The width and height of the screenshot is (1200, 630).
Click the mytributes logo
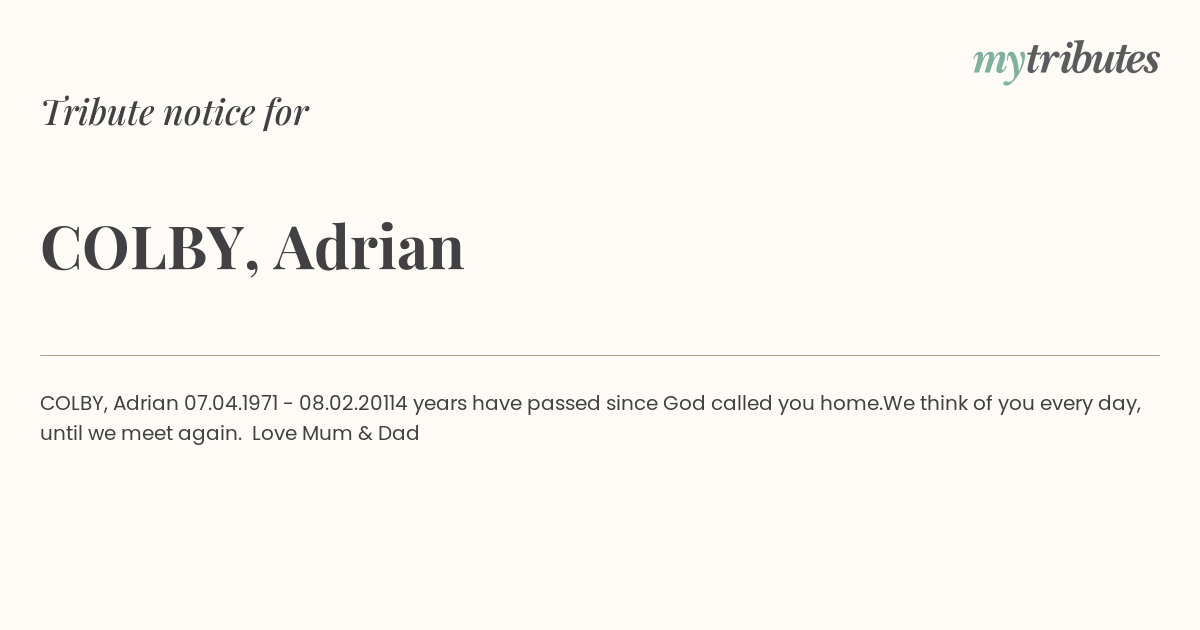click(x=1066, y=61)
